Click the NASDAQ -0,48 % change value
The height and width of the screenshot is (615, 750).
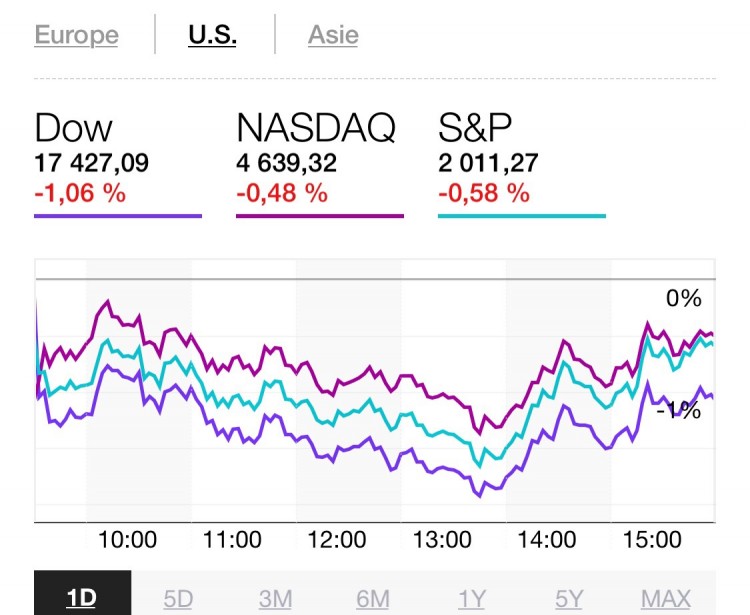tap(282, 193)
